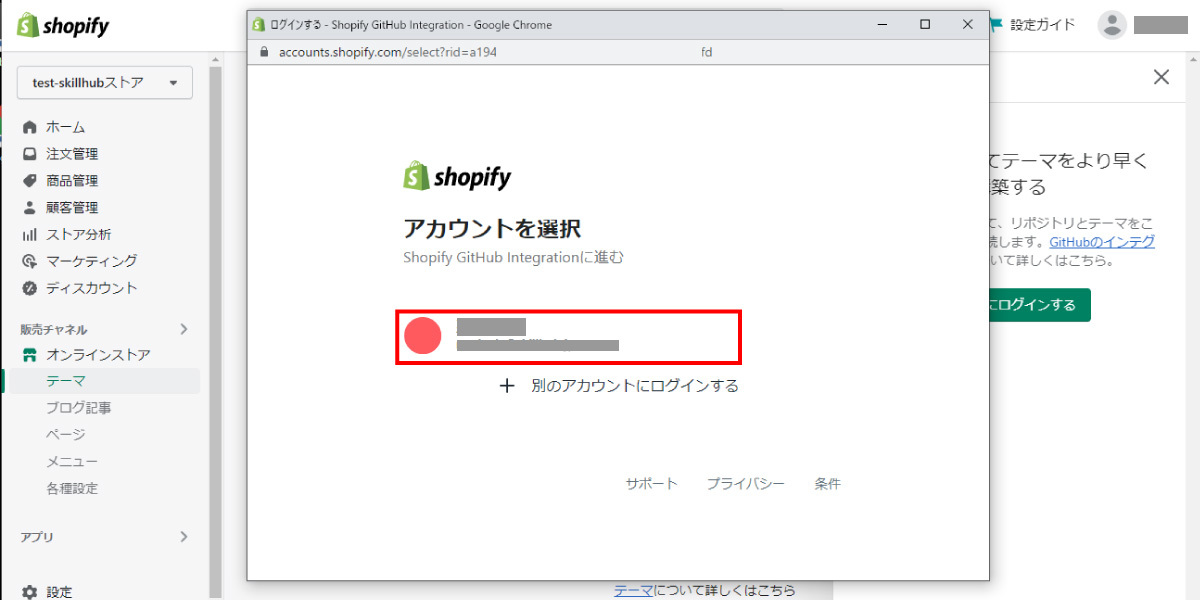The width and height of the screenshot is (1200, 600).
Task: Click the gear icon beside 設定
Action: click(29, 592)
